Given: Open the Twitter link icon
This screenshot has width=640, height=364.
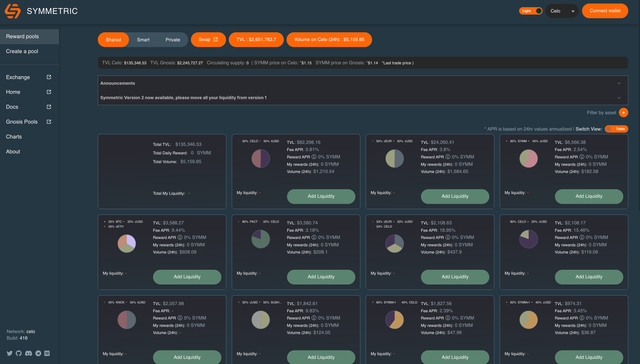Looking at the screenshot, I should [x=9, y=353].
